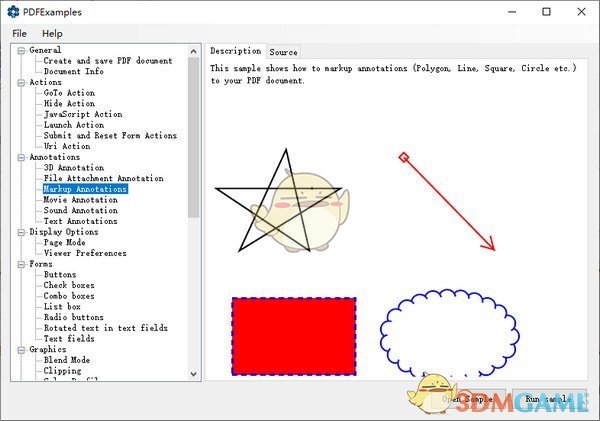Select Buttons sample under Forms

pyautogui.click(x=60, y=275)
